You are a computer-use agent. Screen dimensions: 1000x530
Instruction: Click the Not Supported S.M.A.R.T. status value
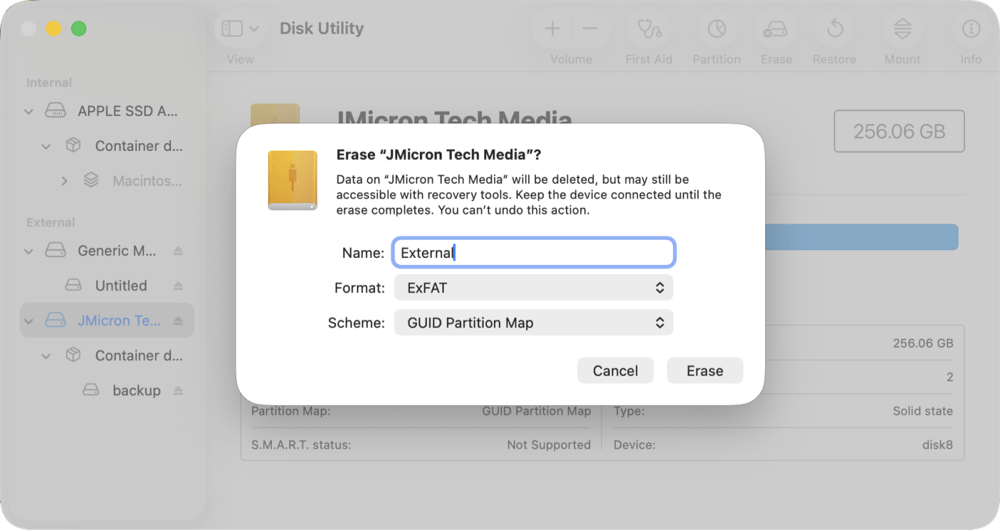tap(548, 445)
